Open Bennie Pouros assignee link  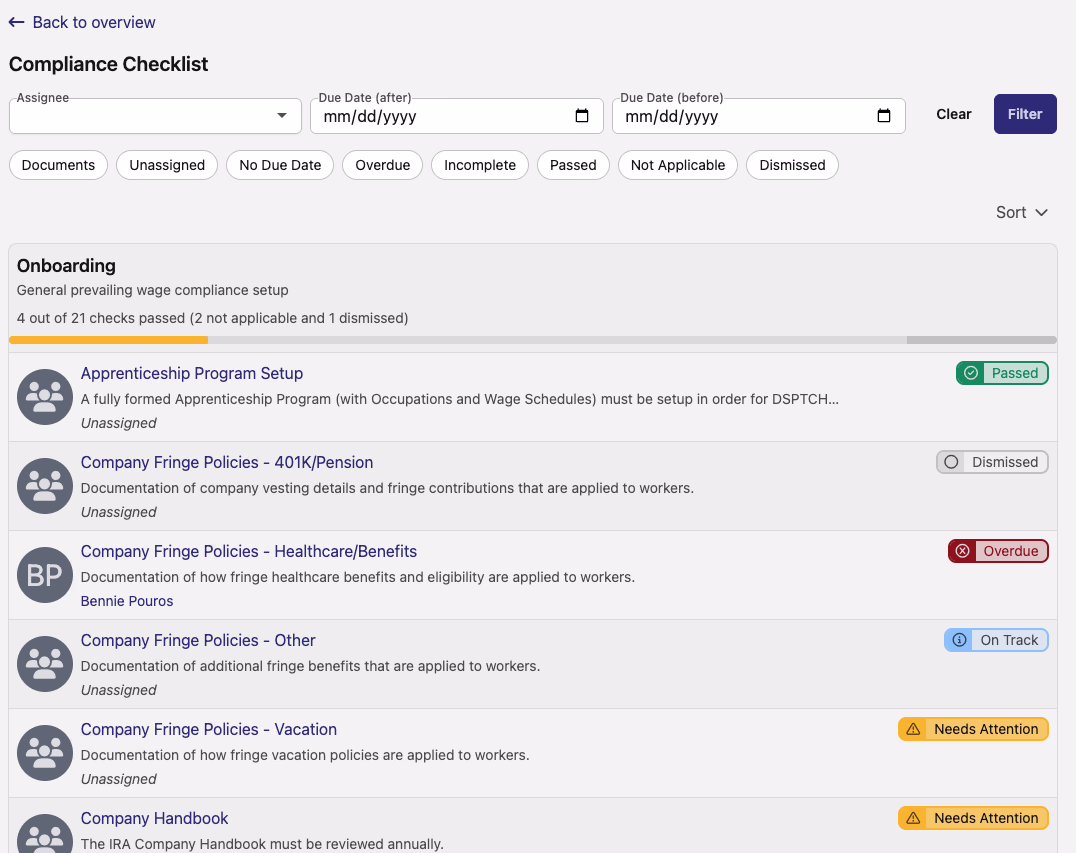(x=127, y=601)
